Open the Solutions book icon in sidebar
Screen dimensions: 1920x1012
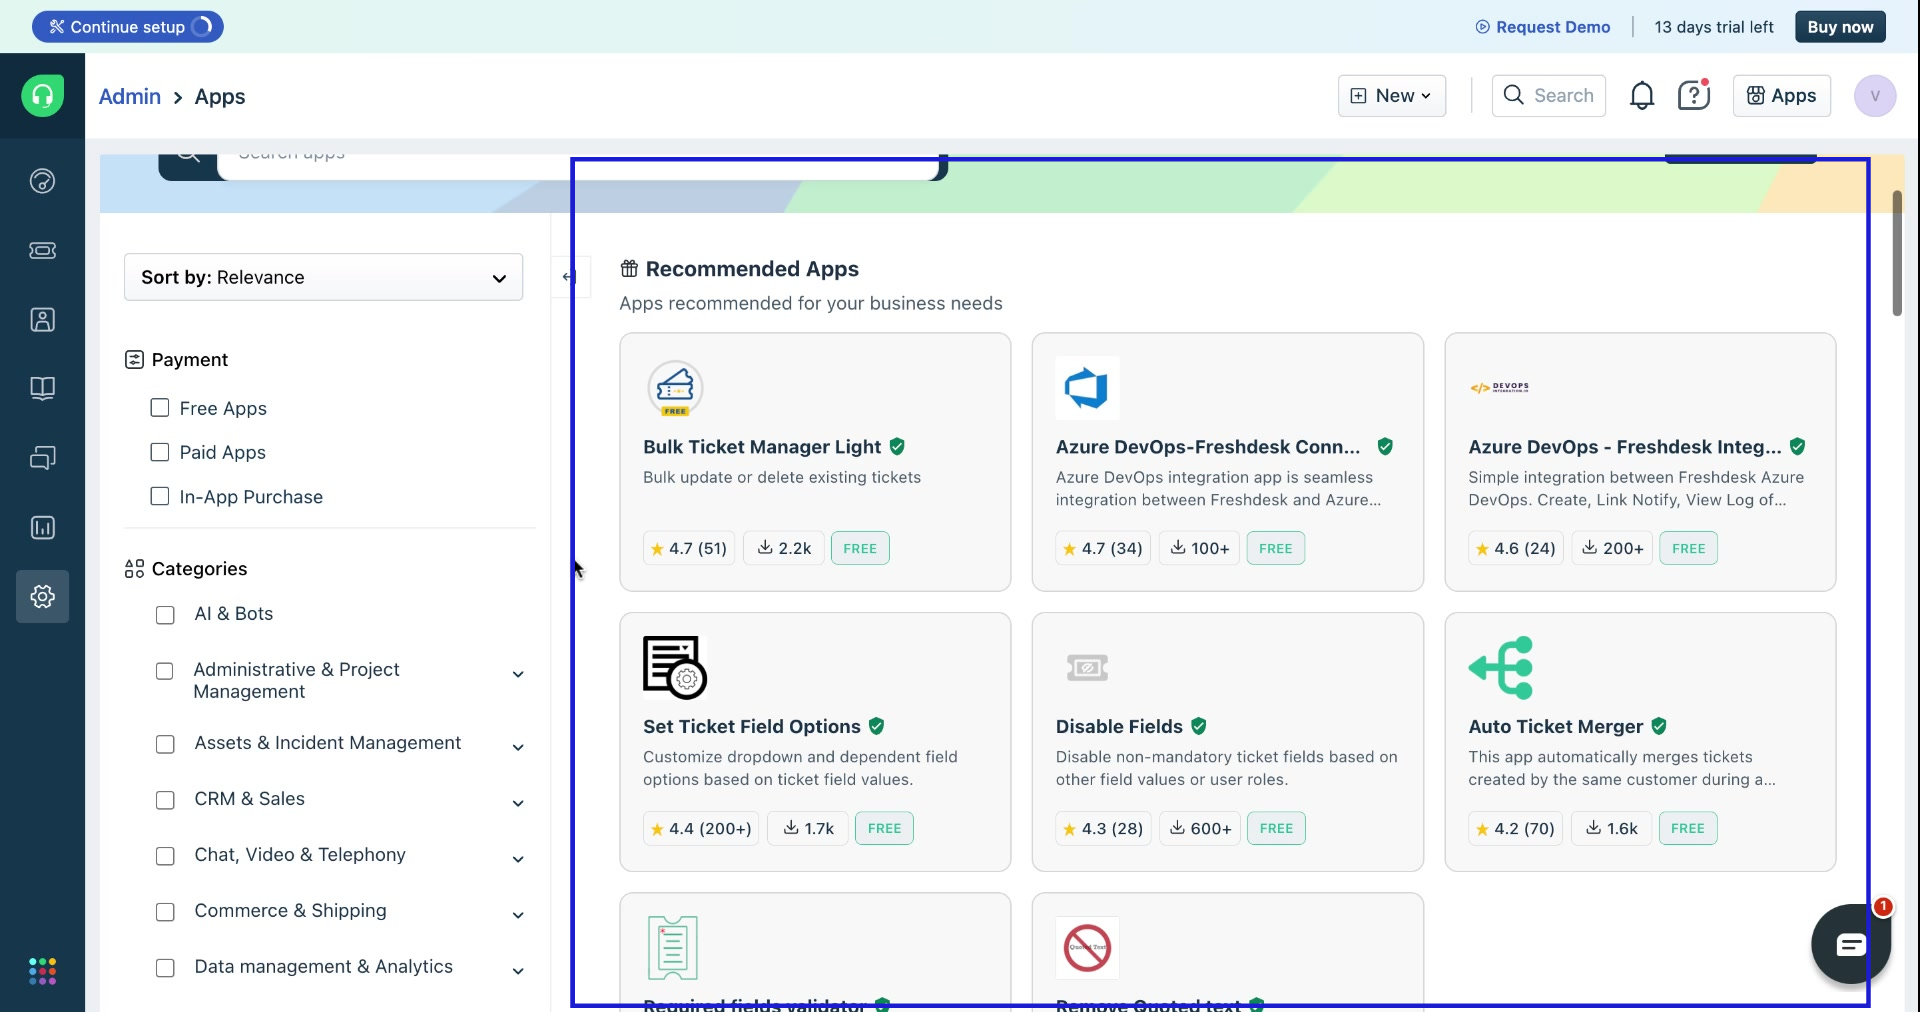point(42,388)
